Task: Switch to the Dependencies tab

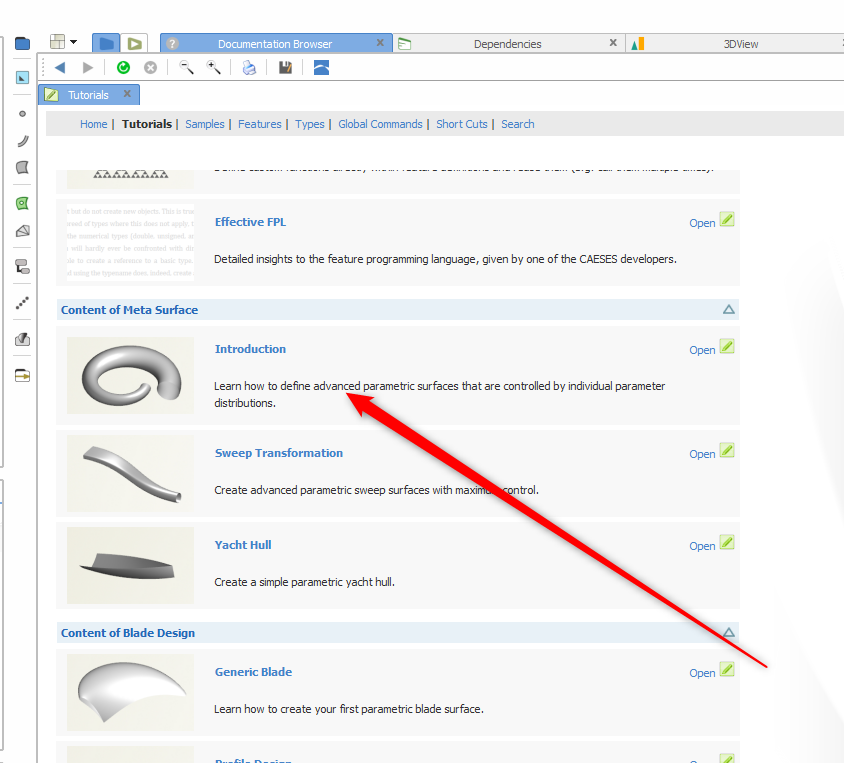Action: coord(508,44)
